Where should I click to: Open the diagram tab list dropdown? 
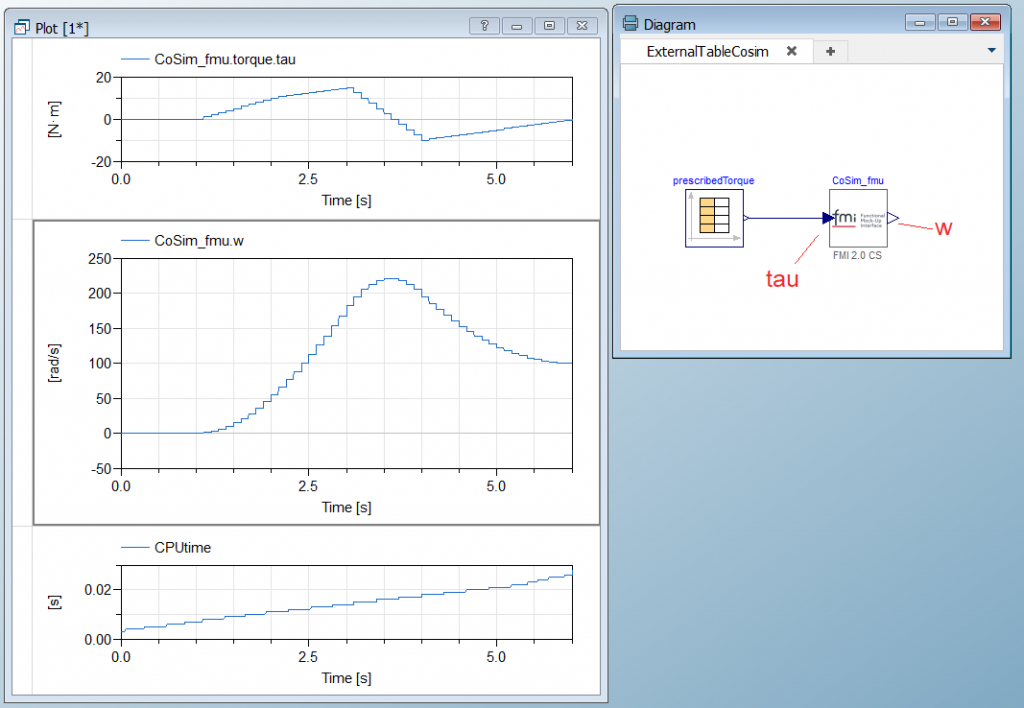click(991, 50)
